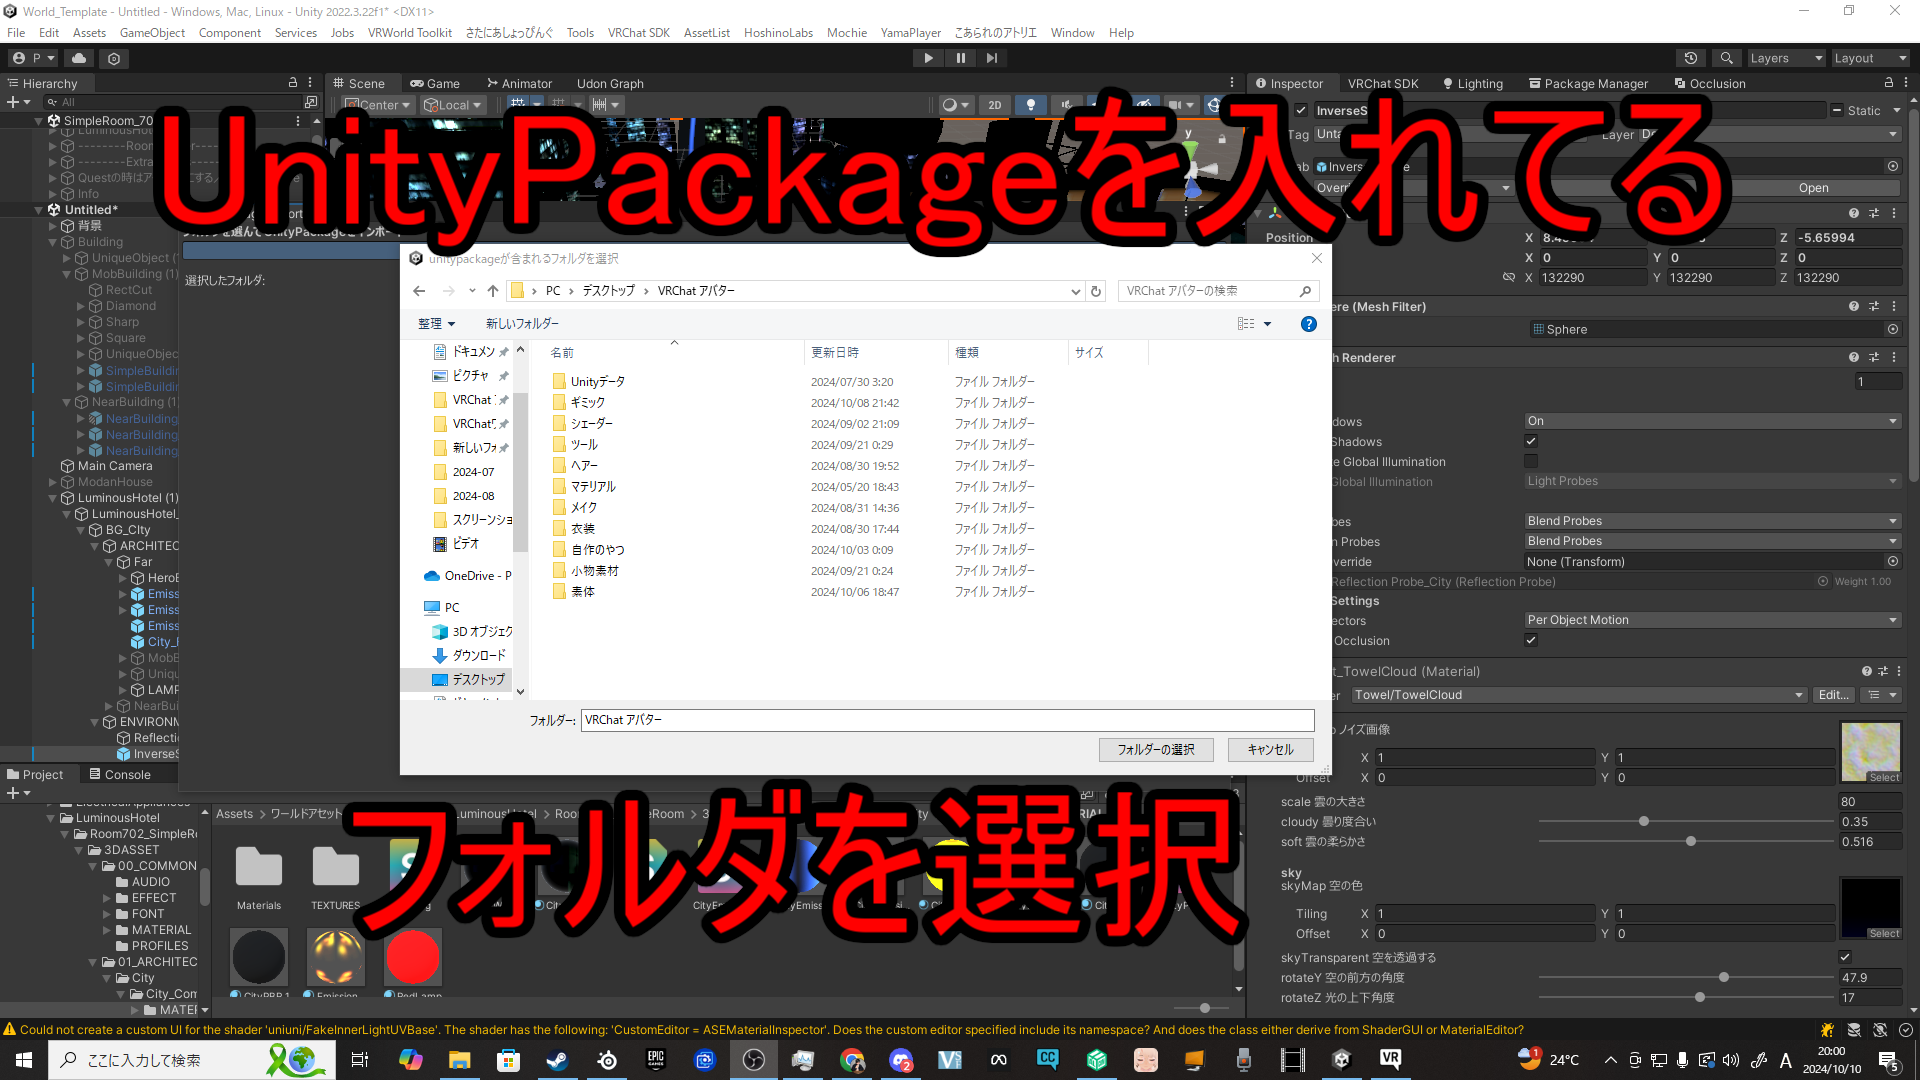
Task: Click the Undo History icon in the toolbar
Action: click(x=1691, y=57)
